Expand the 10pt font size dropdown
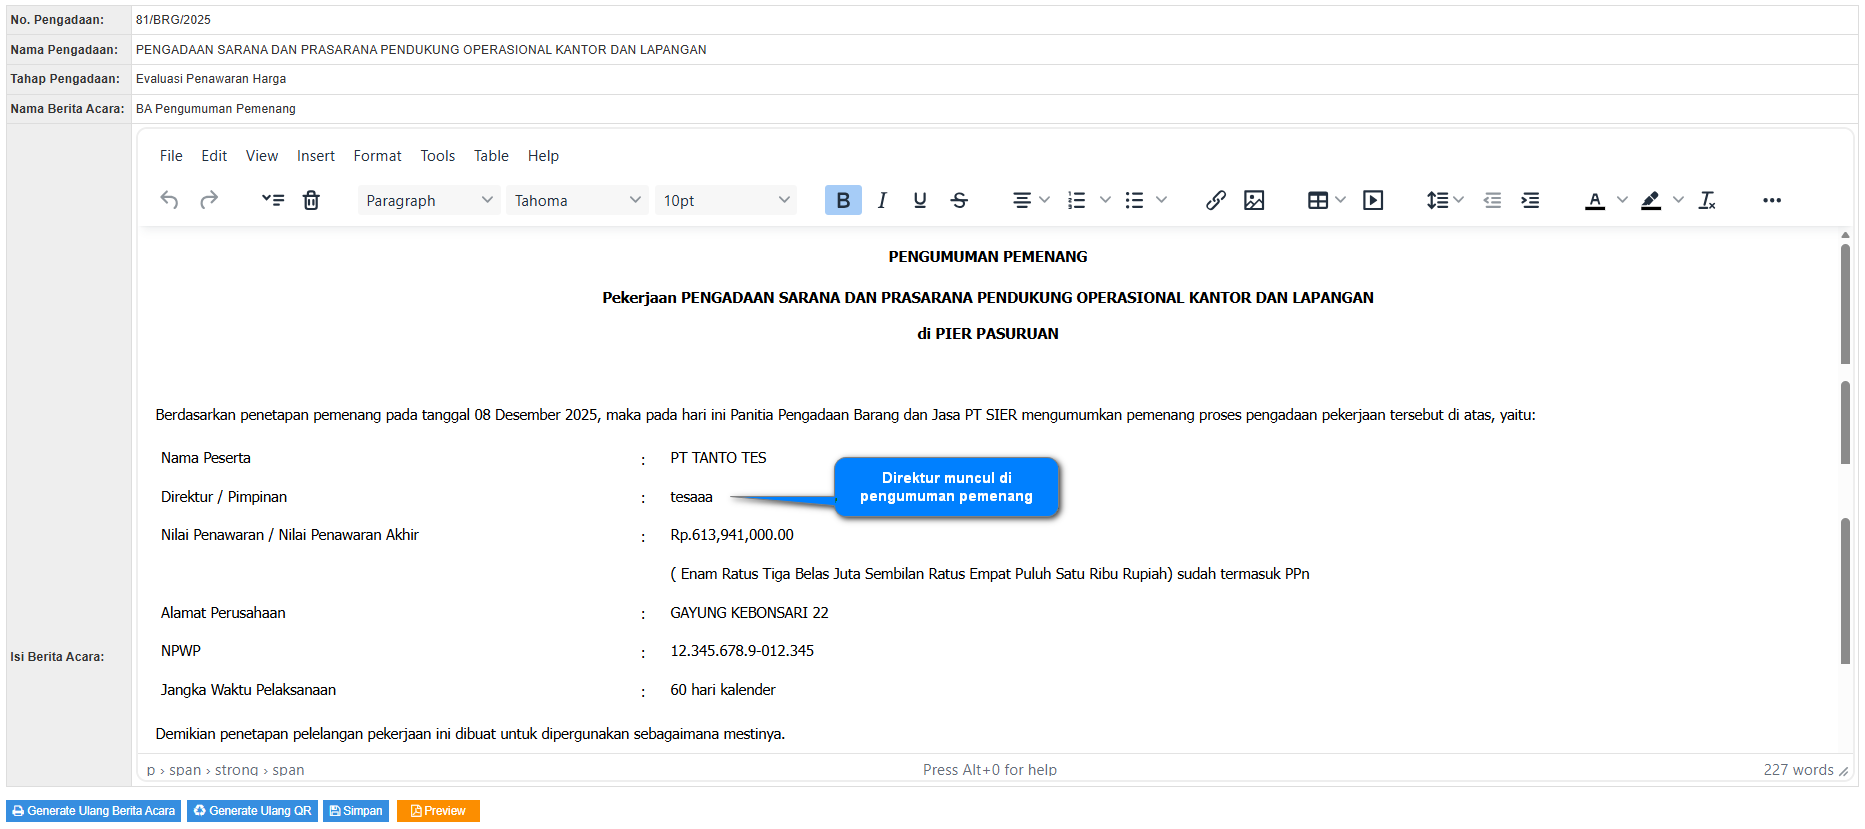Screen dimensions: 1865x829 coord(726,200)
